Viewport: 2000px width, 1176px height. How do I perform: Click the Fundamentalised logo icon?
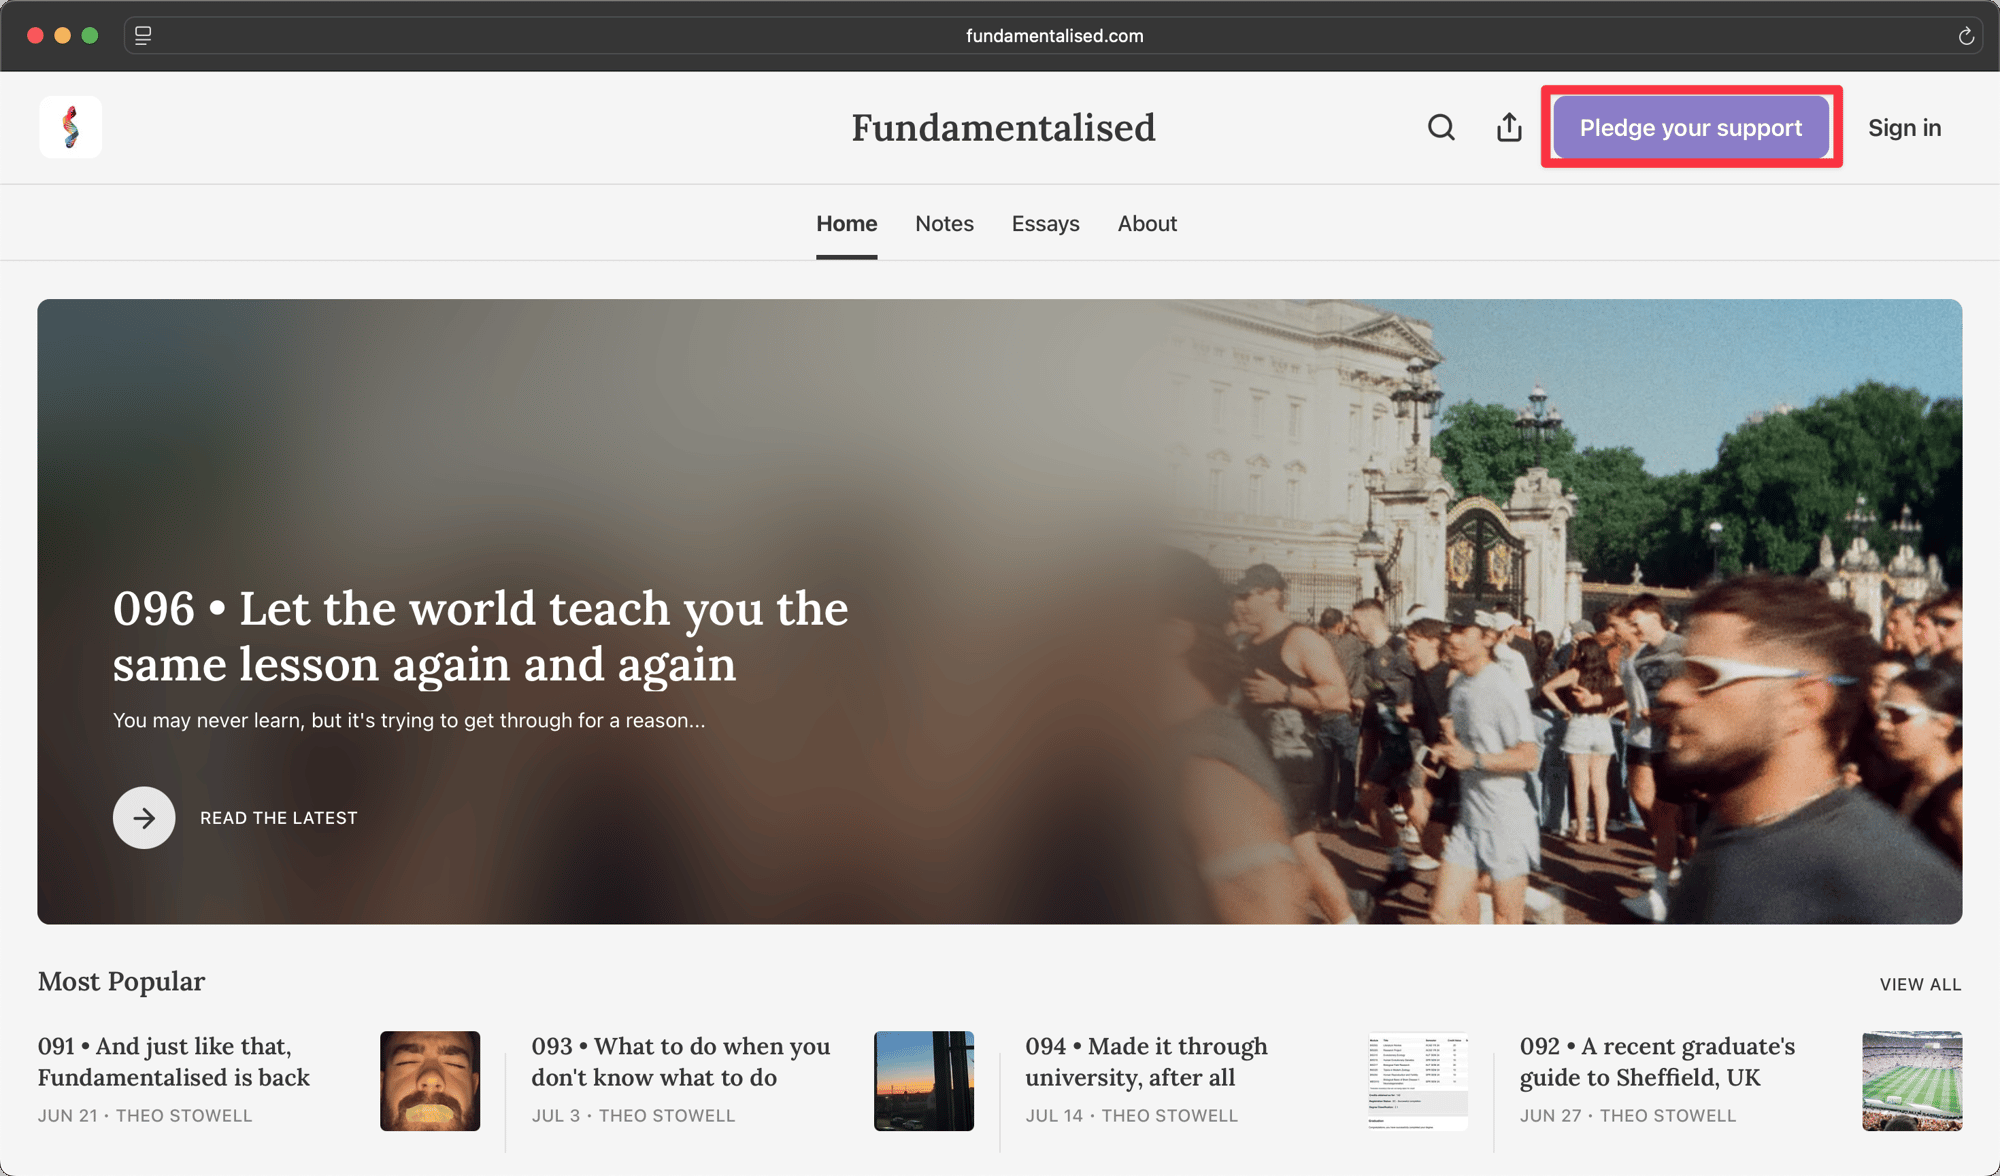pos(70,127)
